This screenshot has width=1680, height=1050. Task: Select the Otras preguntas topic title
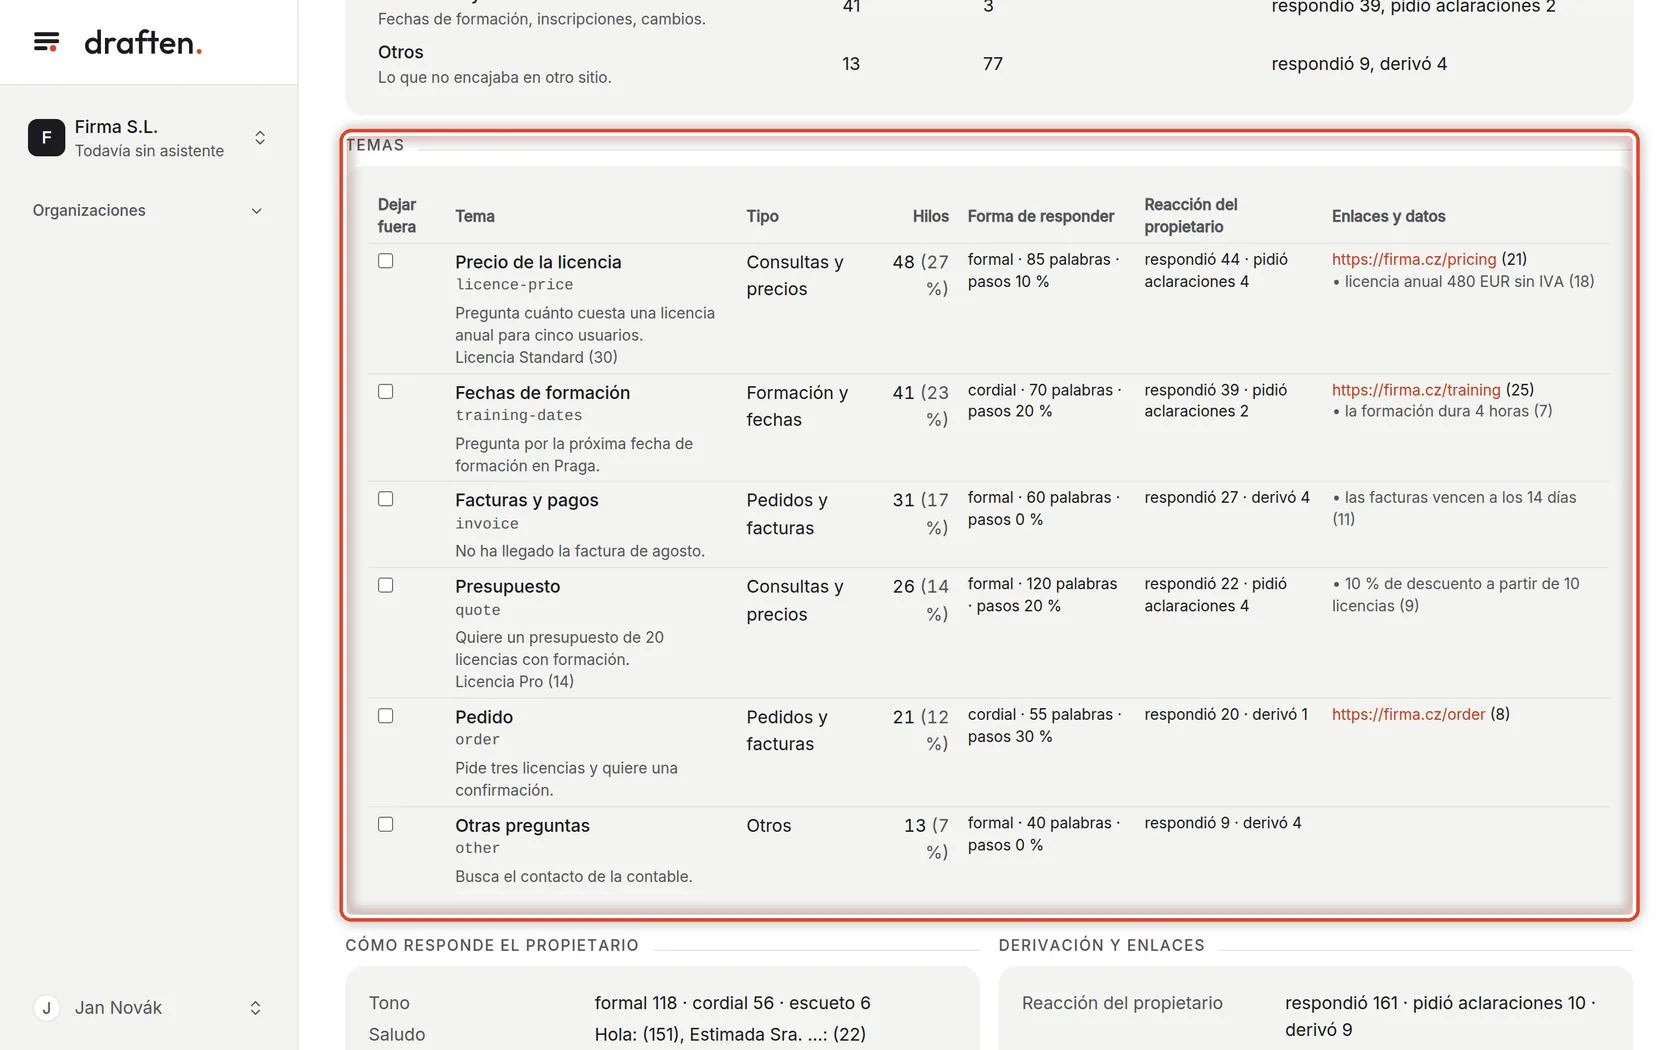522,826
